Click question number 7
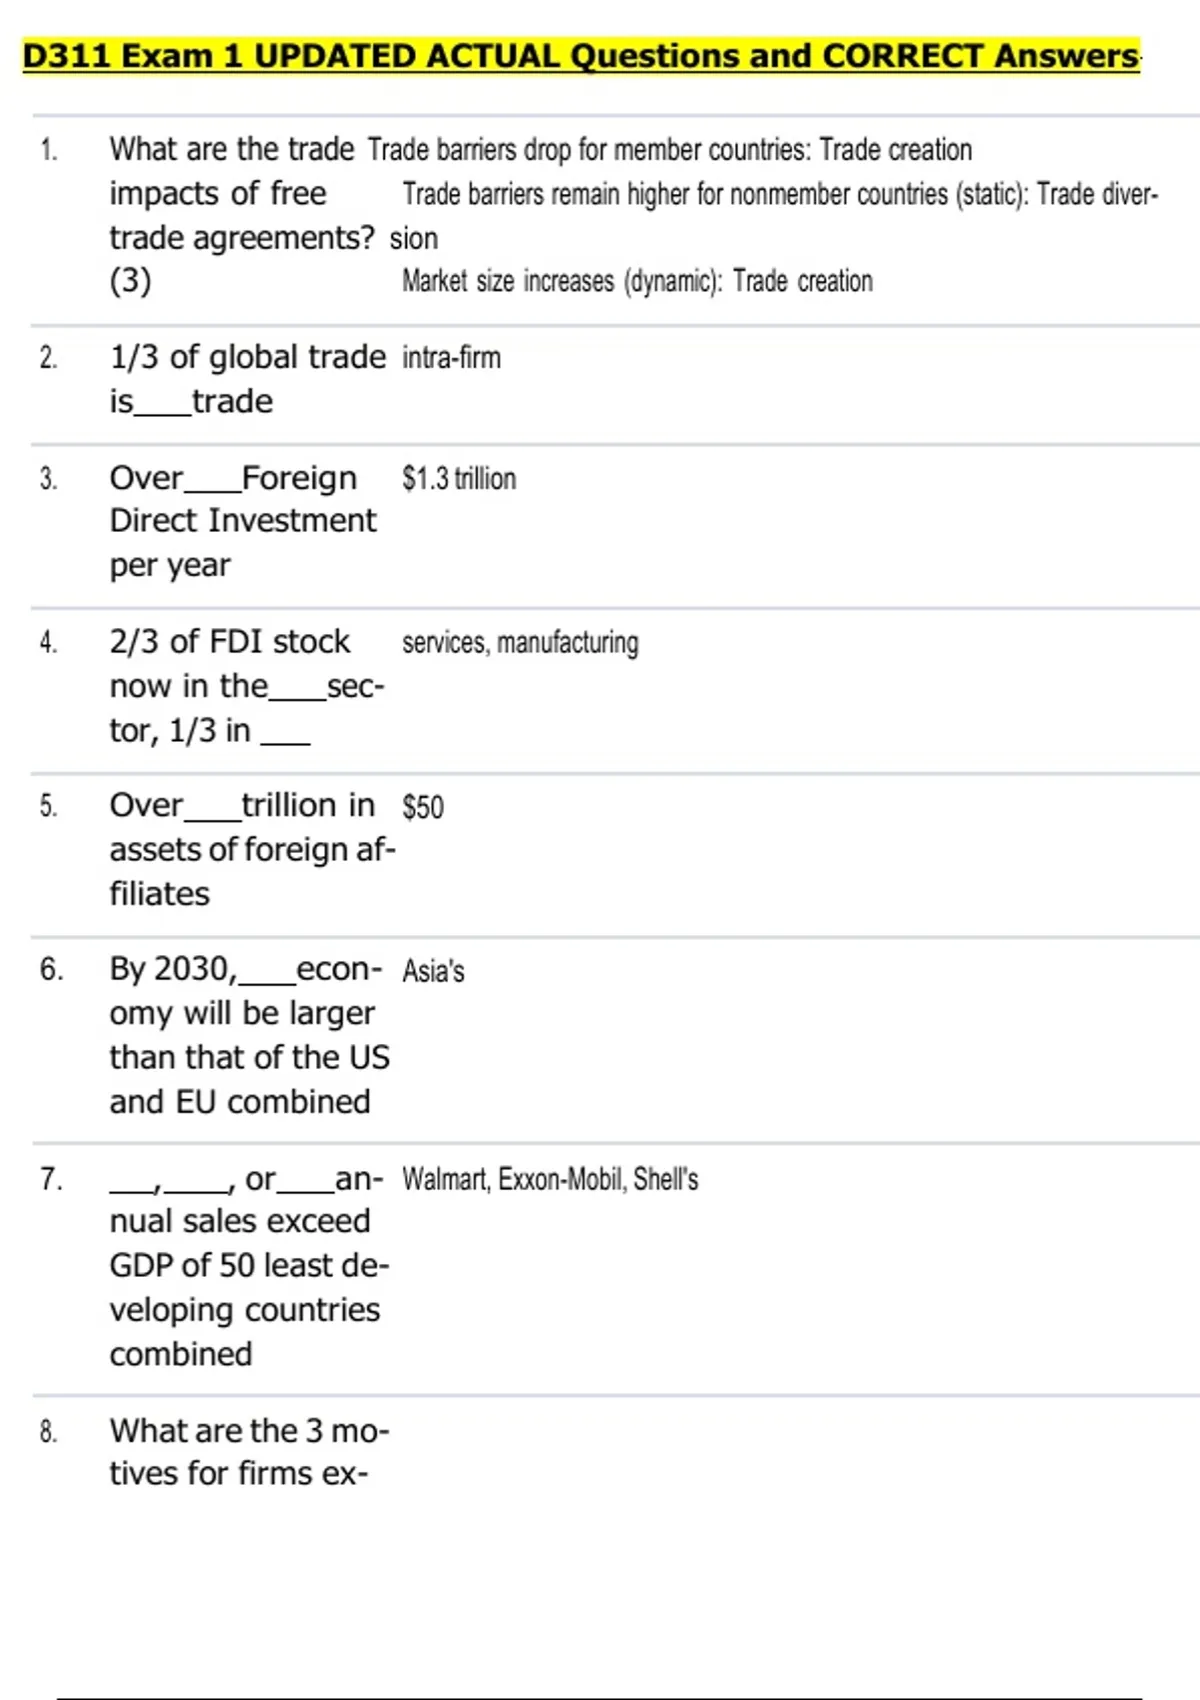The image size is (1200, 1700). click(x=51, y=1180)
